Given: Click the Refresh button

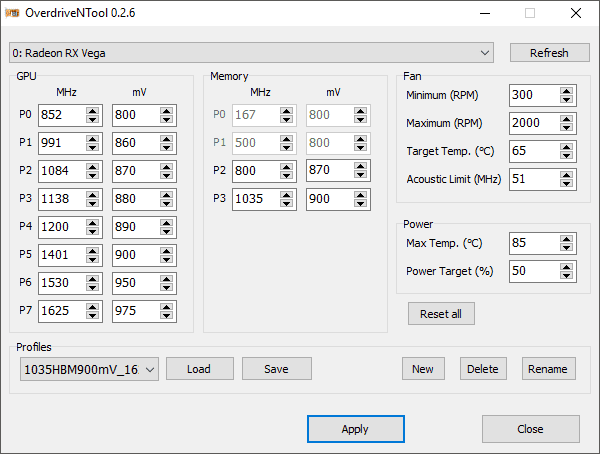Looking at the screenshot, I should 549,53.
